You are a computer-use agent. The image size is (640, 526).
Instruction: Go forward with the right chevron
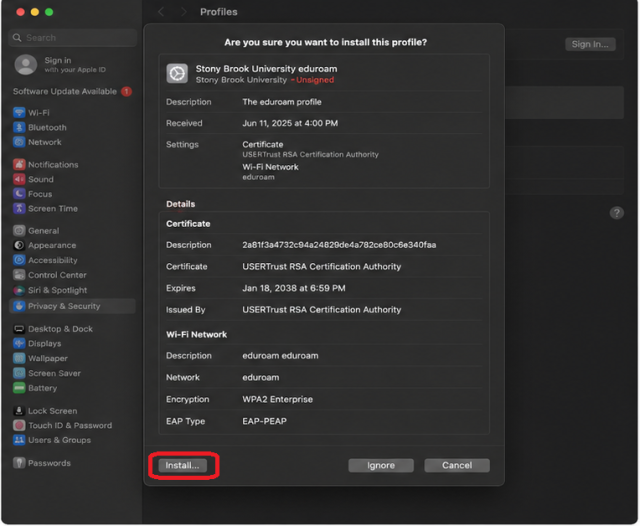184,12
